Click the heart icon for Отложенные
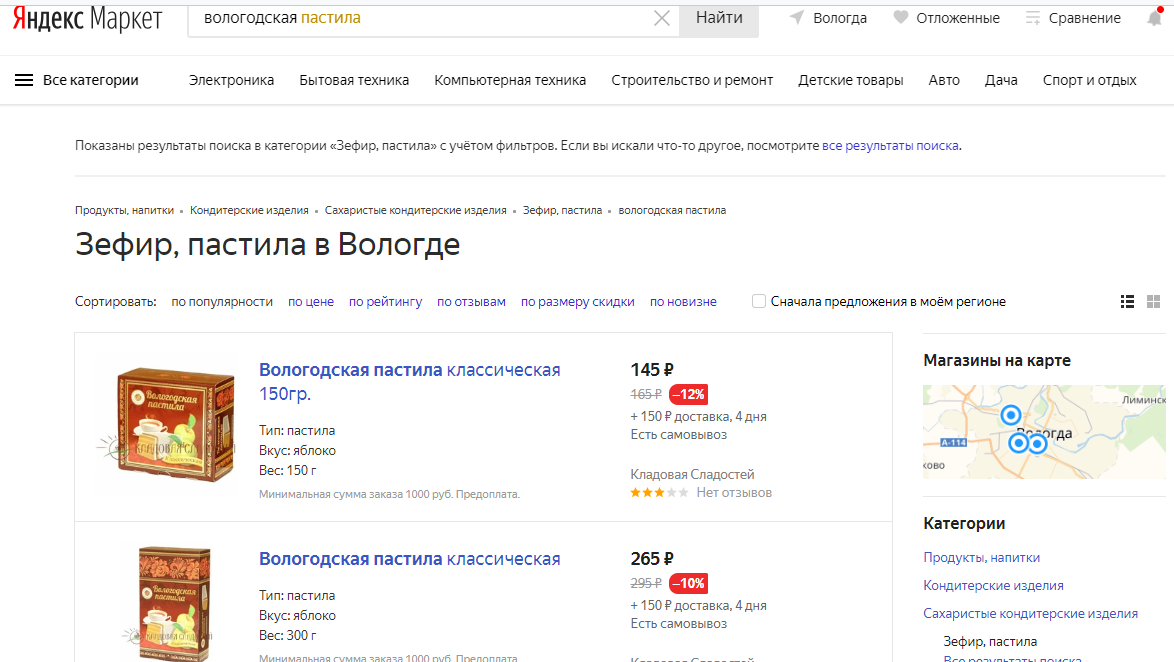Screen dimensions: 1174x662 (x=901, y=17)
